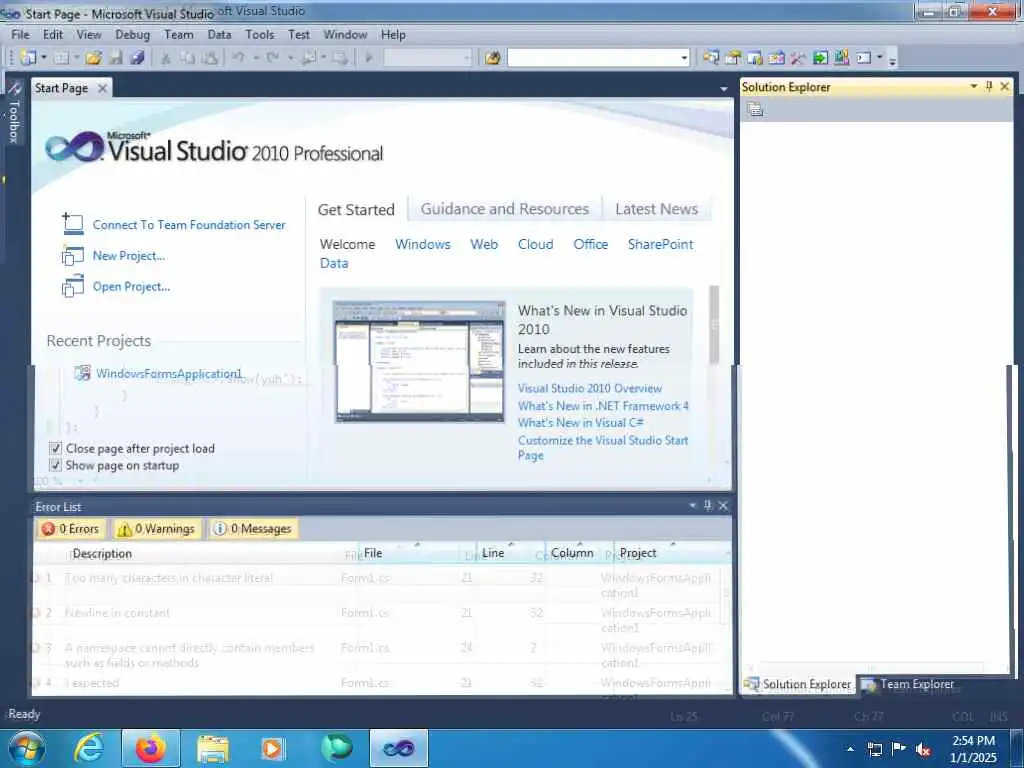Click the Toolbox crossed-tools toolbar icon
Image resolution: width=1024 pixels, height=768 pixels.
click(x=798, y=57)
